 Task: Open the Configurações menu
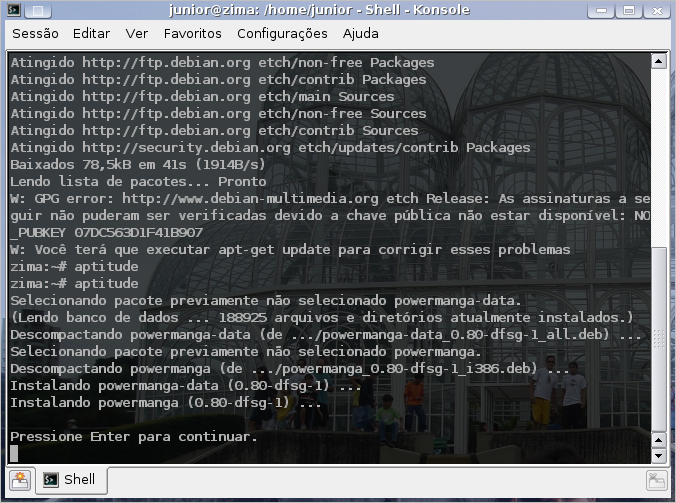coord(282,34)
